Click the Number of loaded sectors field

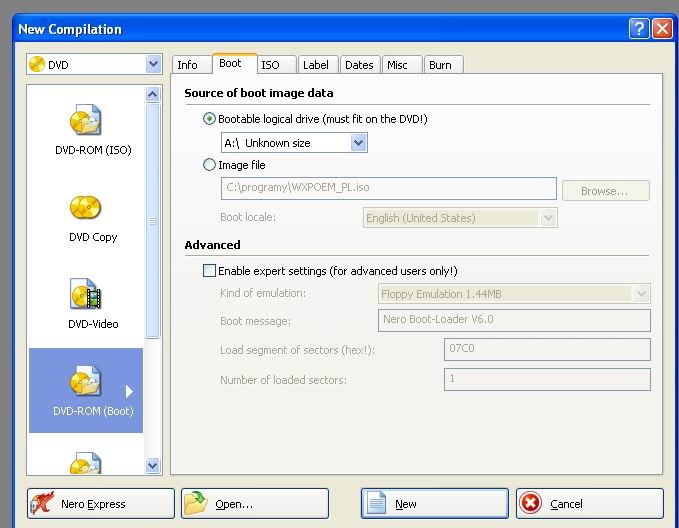[547, 379]
